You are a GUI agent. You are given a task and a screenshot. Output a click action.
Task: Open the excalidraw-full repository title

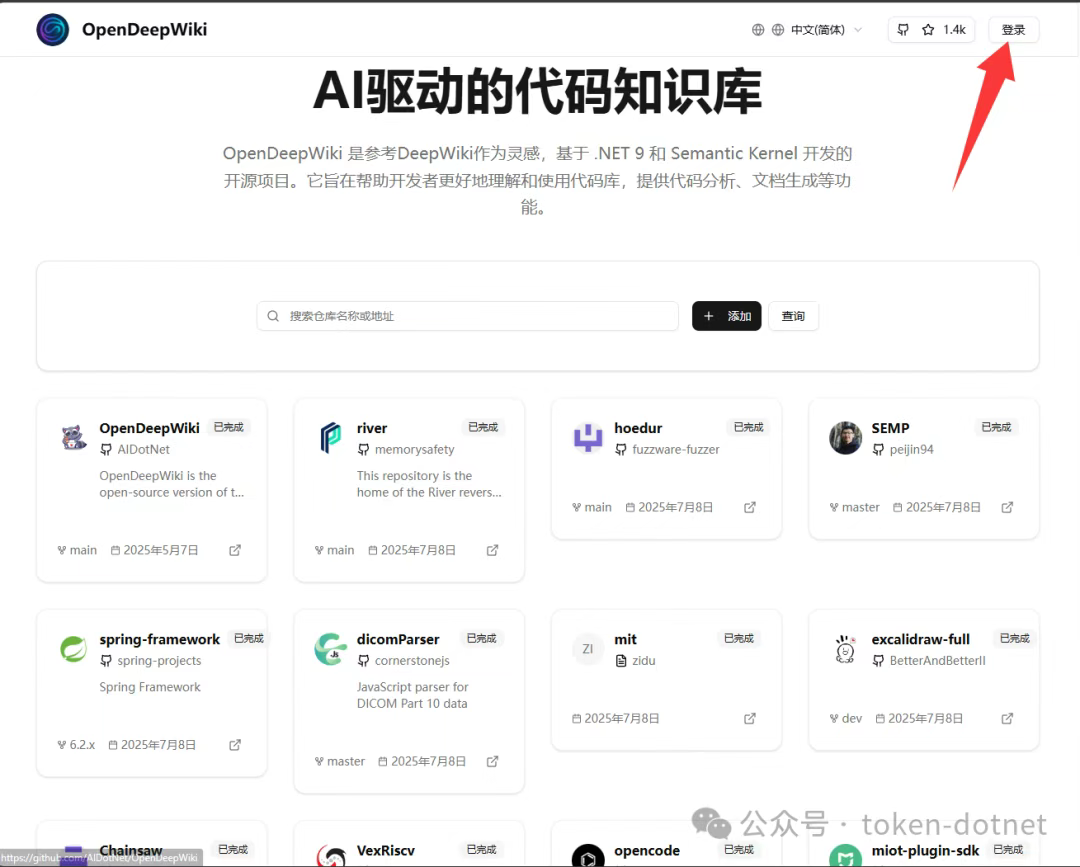tap(920, 640)
